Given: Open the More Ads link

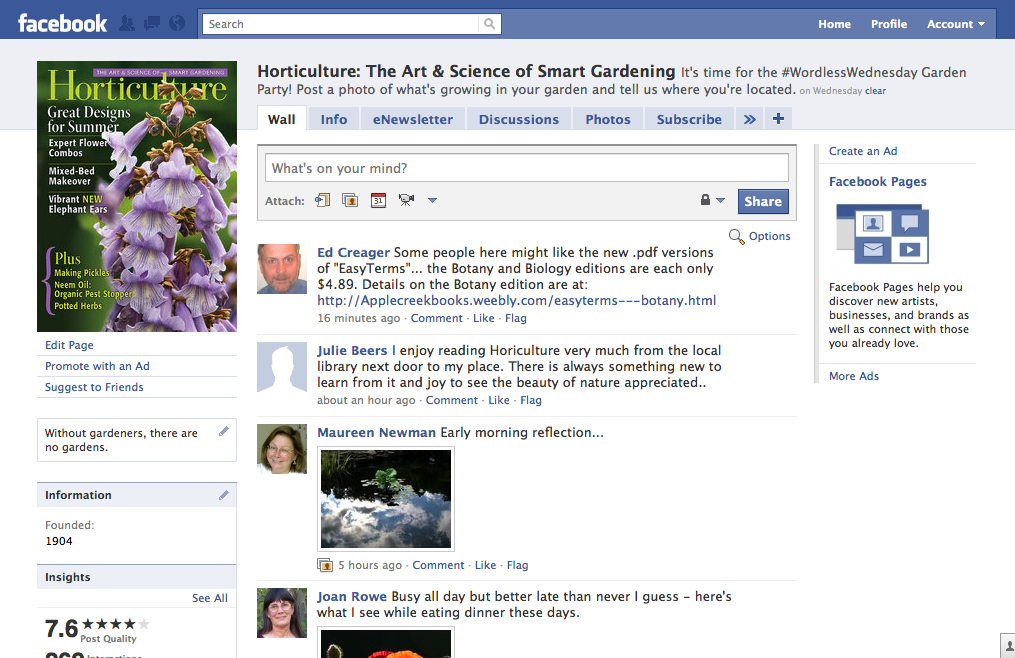Looking at the screenshot, I should (854, 376).
